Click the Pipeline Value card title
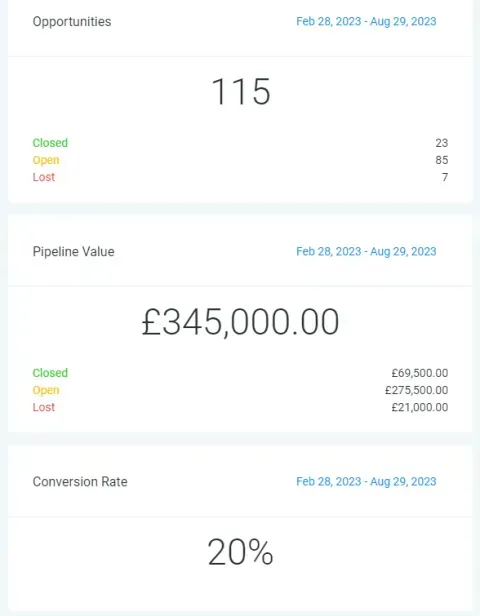This screenshot has width=480, height=616. pyautogui.click(x=73, y=252)
